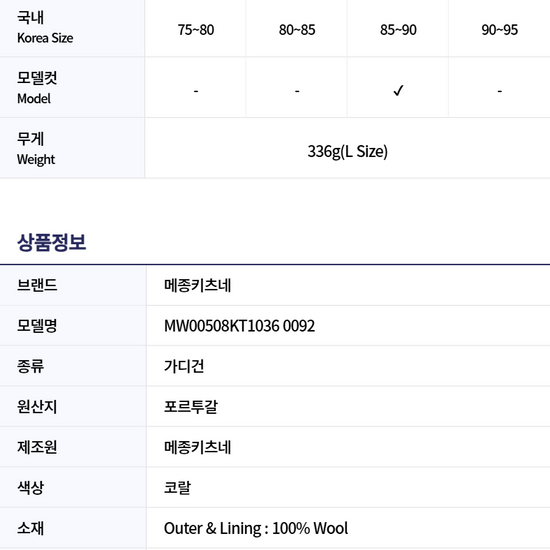Click the 가디건 product type value
The image size is (550, 550).
(x=184, y=366)
